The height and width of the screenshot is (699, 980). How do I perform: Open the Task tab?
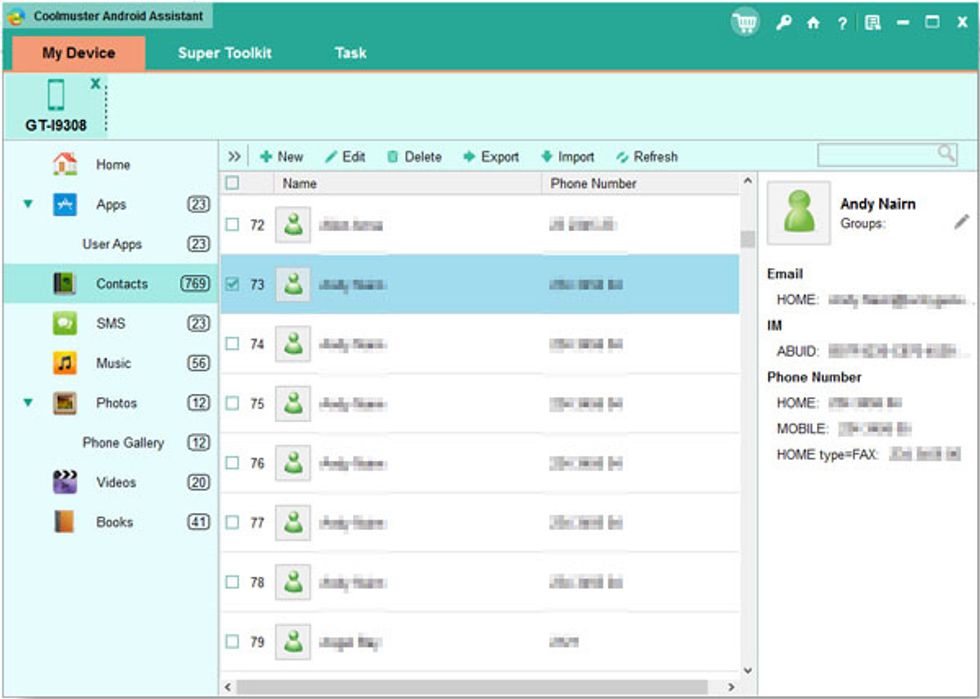[x=349, y=52]
